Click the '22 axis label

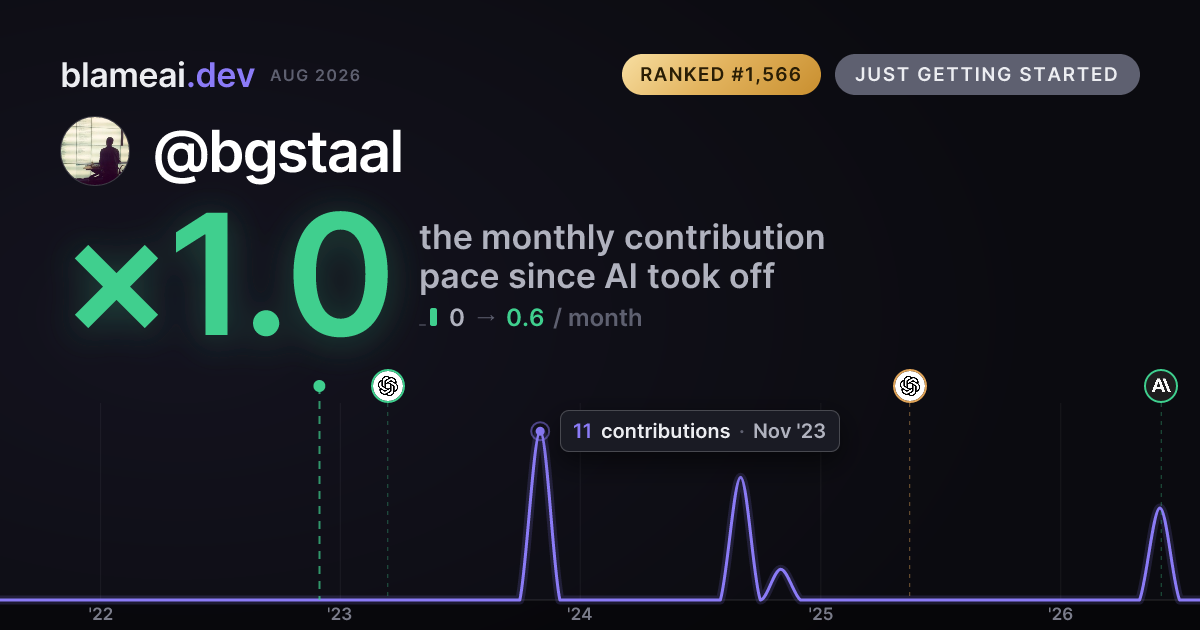point(100,614)
